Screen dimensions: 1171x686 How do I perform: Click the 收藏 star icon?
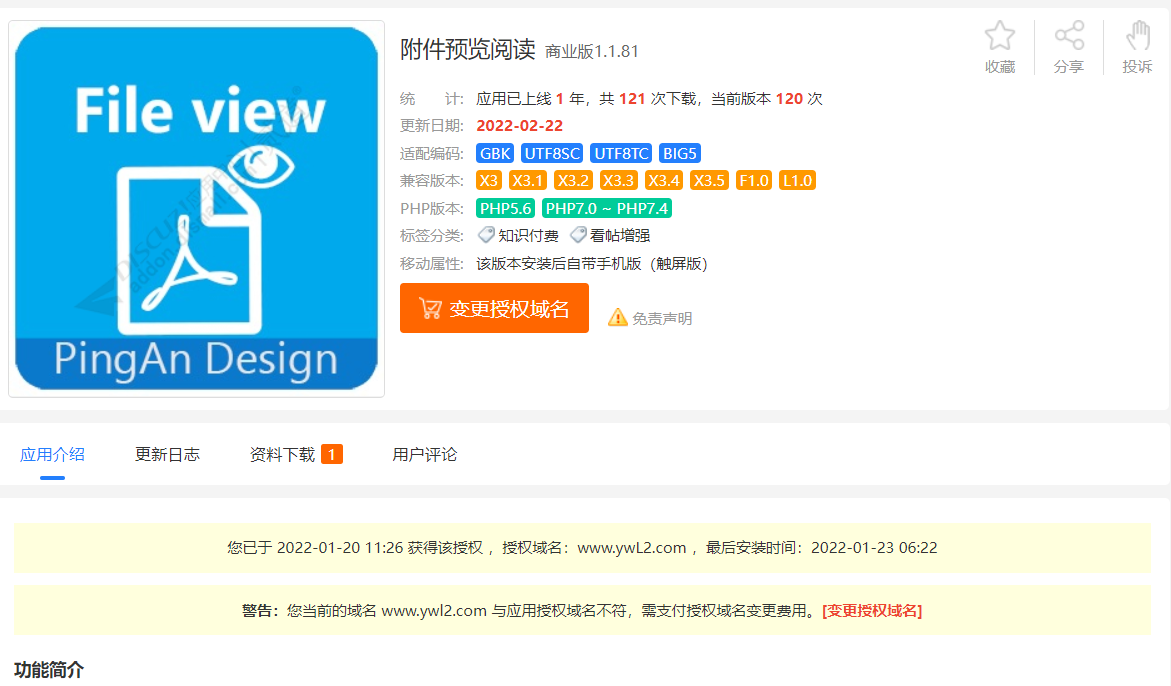click(x=999, y=37)
